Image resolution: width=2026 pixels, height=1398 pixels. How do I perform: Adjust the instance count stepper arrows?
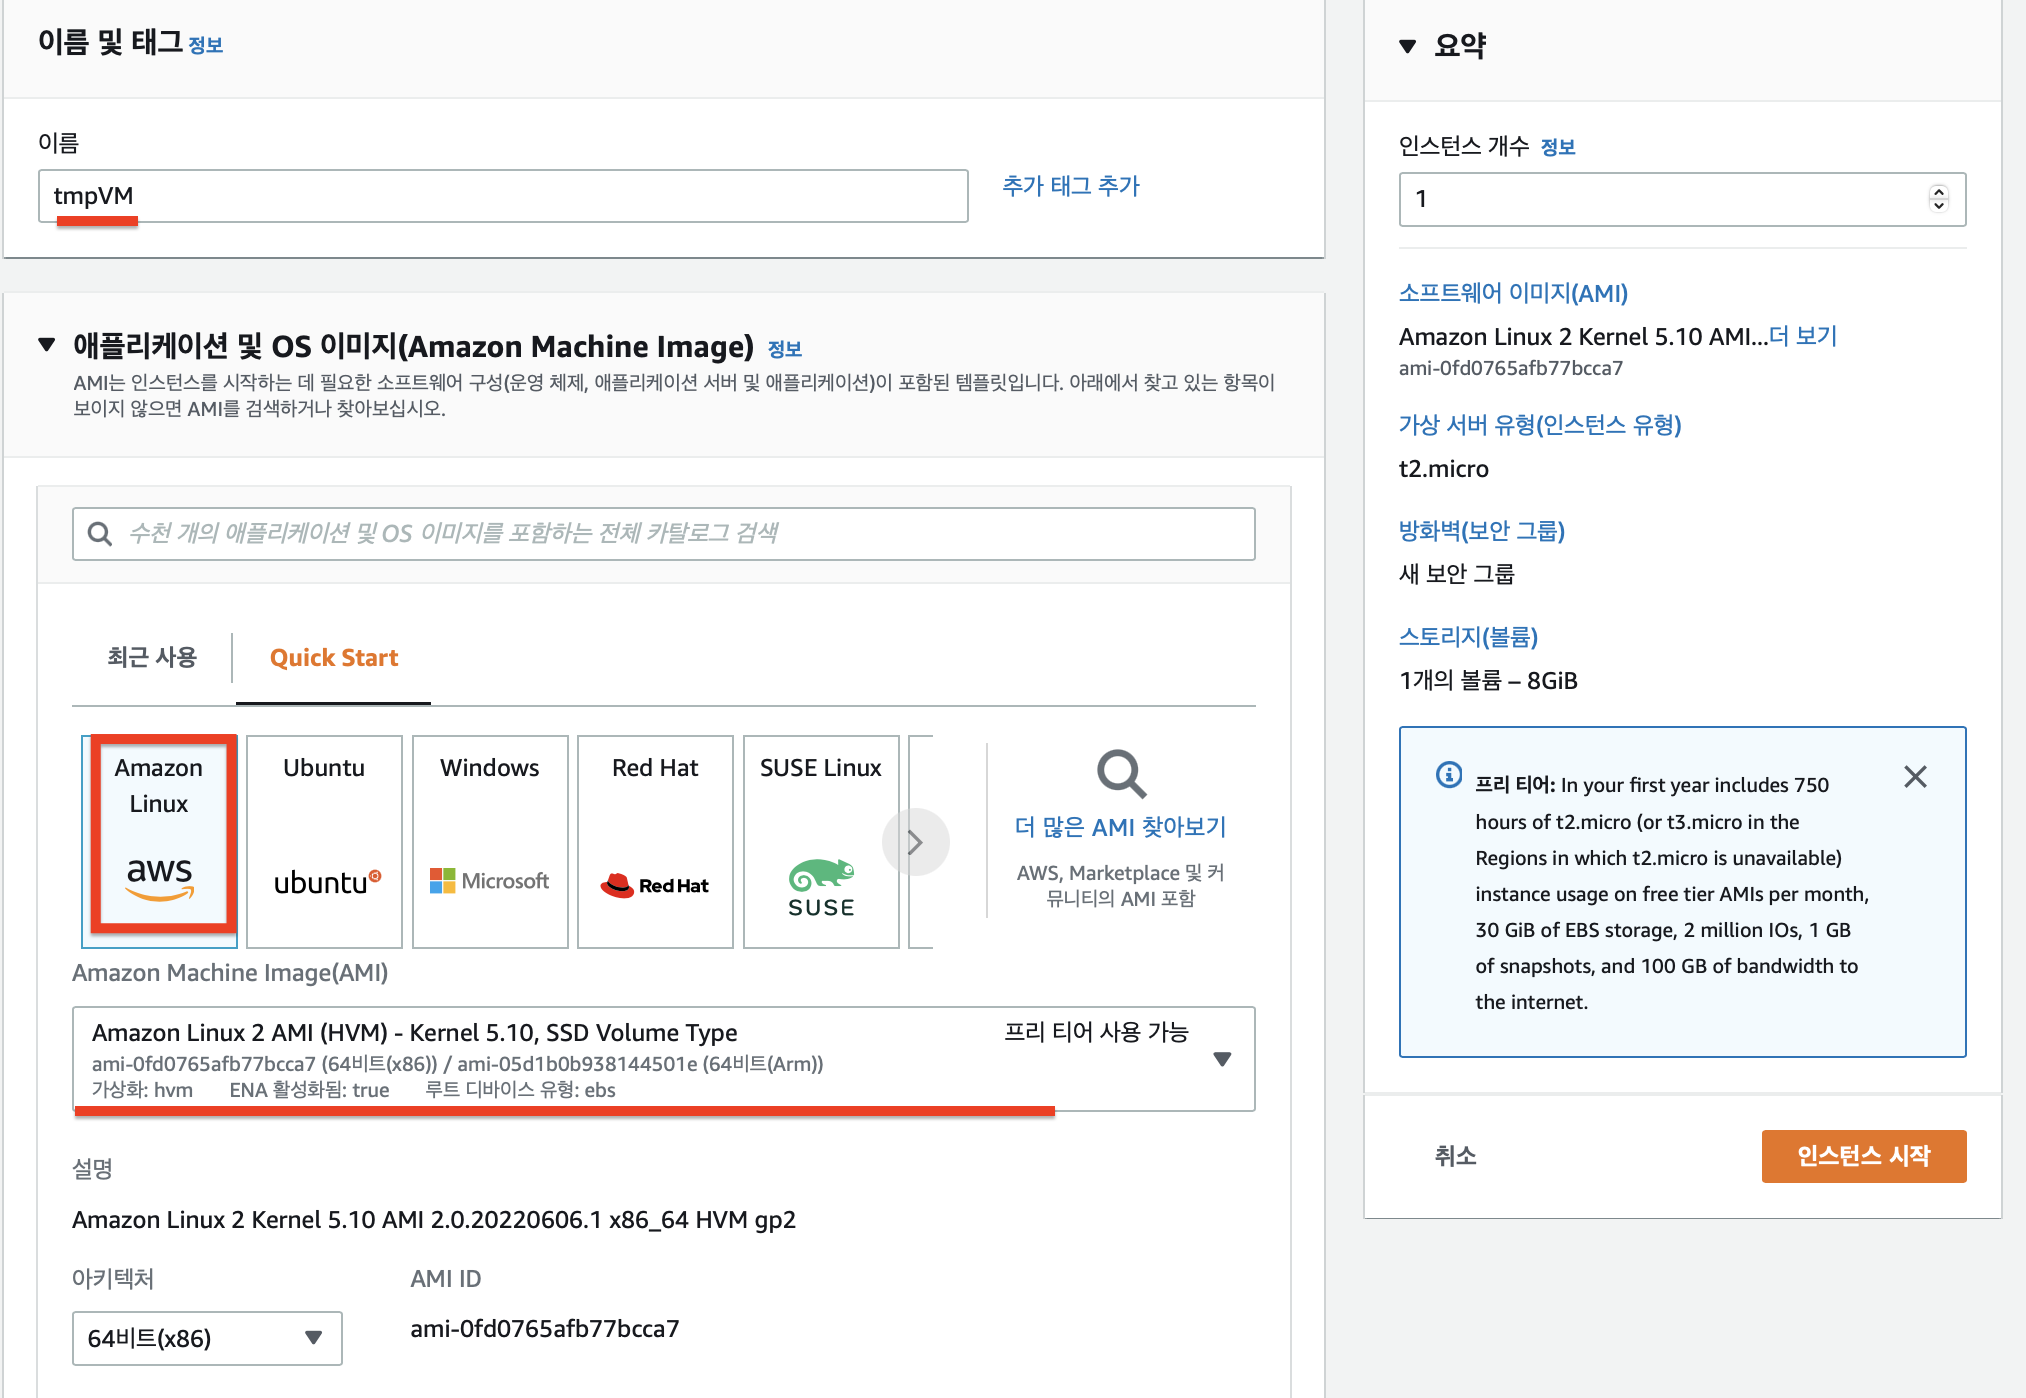(1938, 198)
